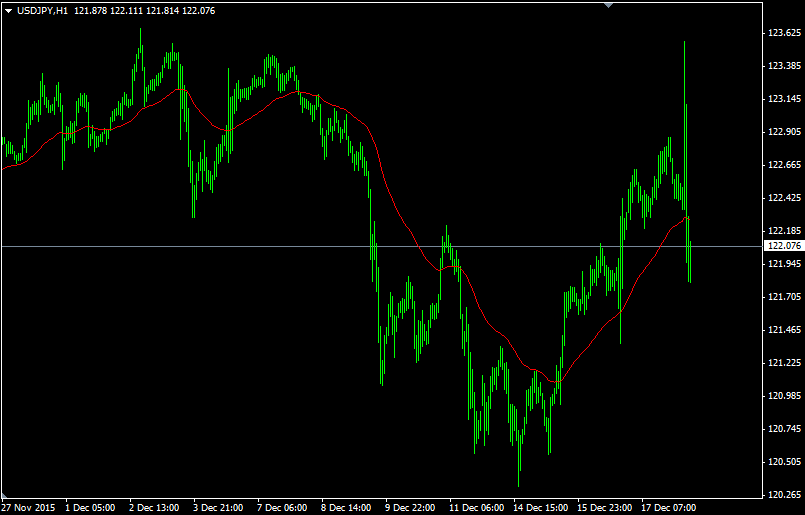Click the 121.945 price axis label
This screenshot has width=805, height=515.
coord(784,264)
